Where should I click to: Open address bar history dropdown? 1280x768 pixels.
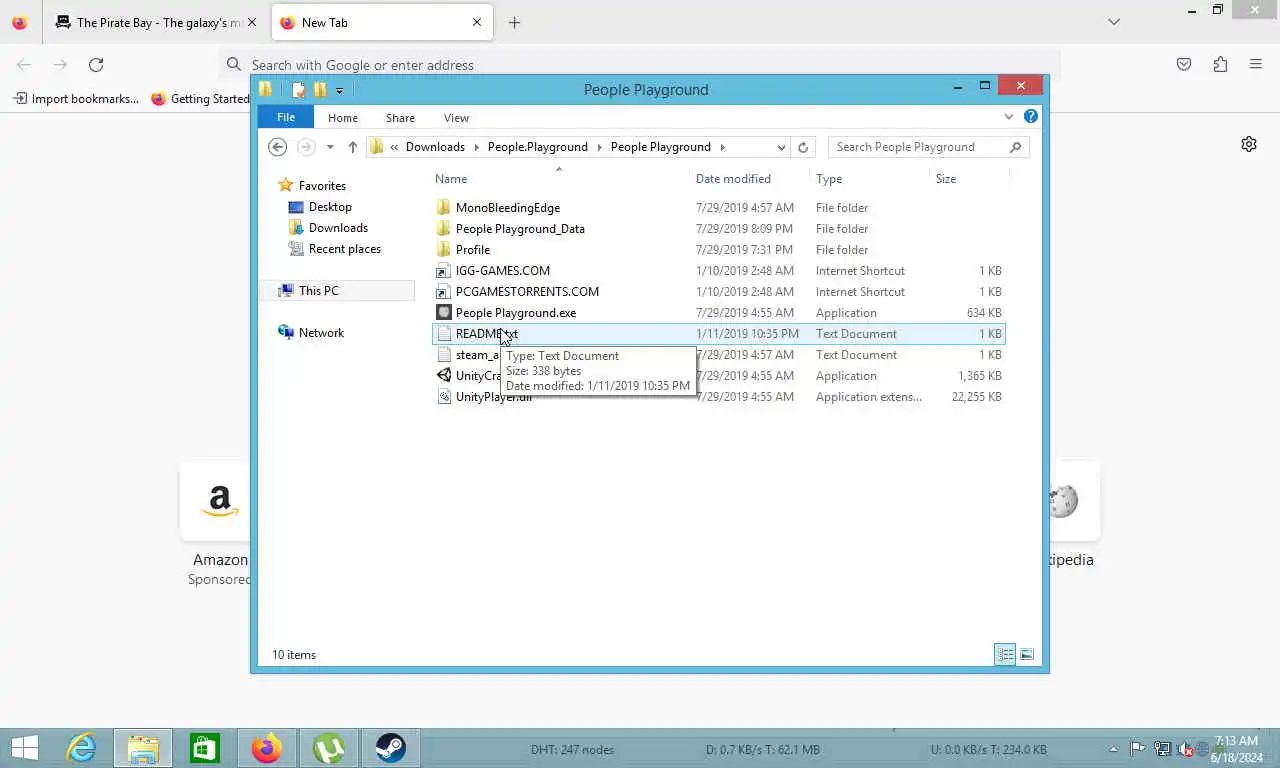[x=781, y=147]
